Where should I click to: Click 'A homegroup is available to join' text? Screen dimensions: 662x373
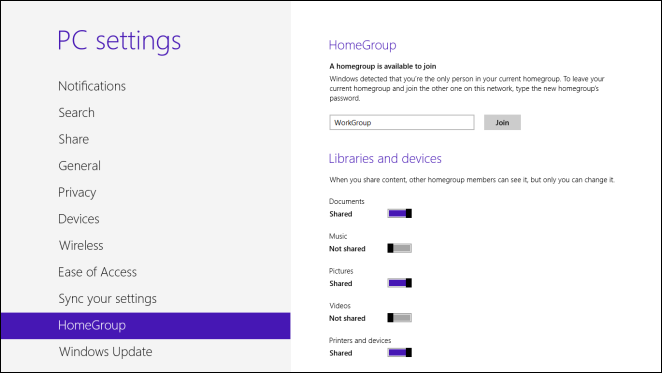pyautogui.click(x=383, y=66)
